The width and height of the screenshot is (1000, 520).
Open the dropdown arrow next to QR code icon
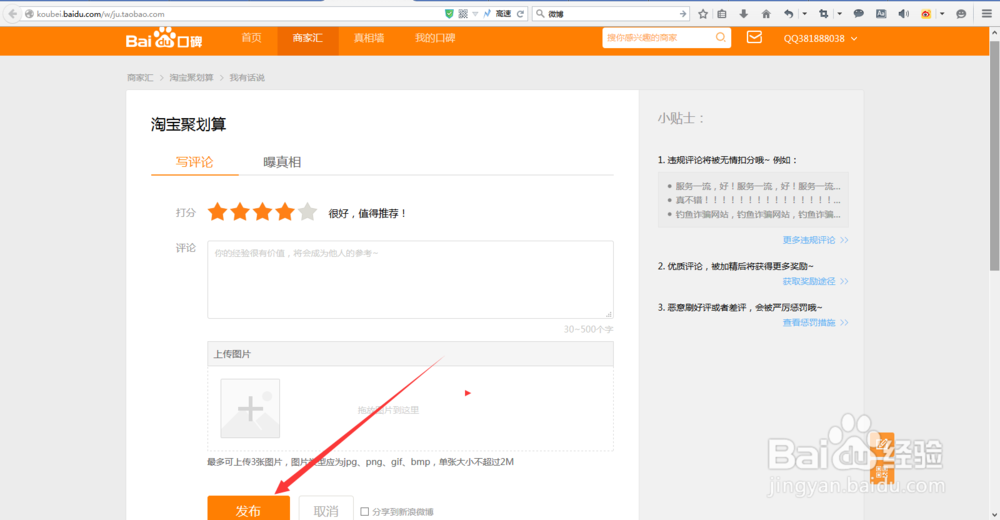pos(475,13)
